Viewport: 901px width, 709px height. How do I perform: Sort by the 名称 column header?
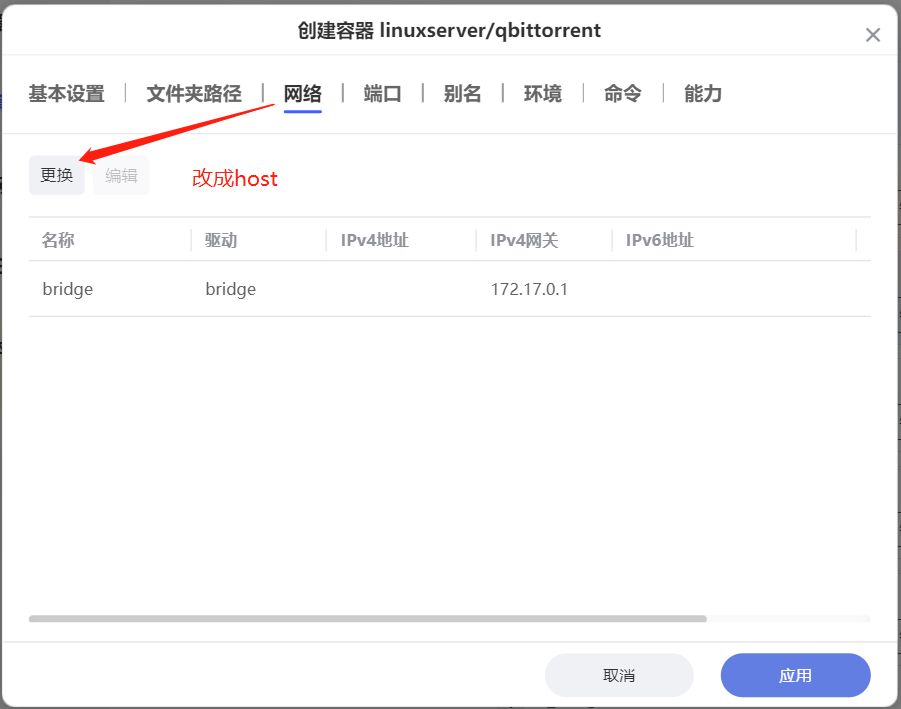pyautogui.click(x=58, y=240)
